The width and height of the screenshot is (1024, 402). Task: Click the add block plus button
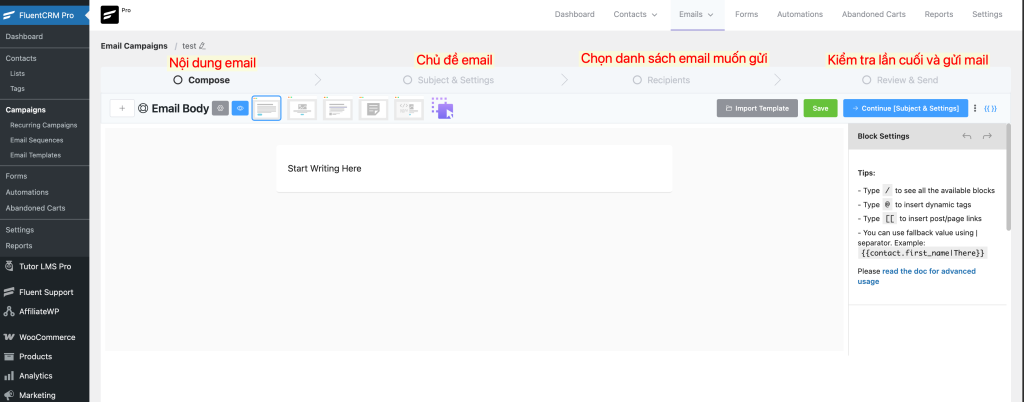point(122,108)
